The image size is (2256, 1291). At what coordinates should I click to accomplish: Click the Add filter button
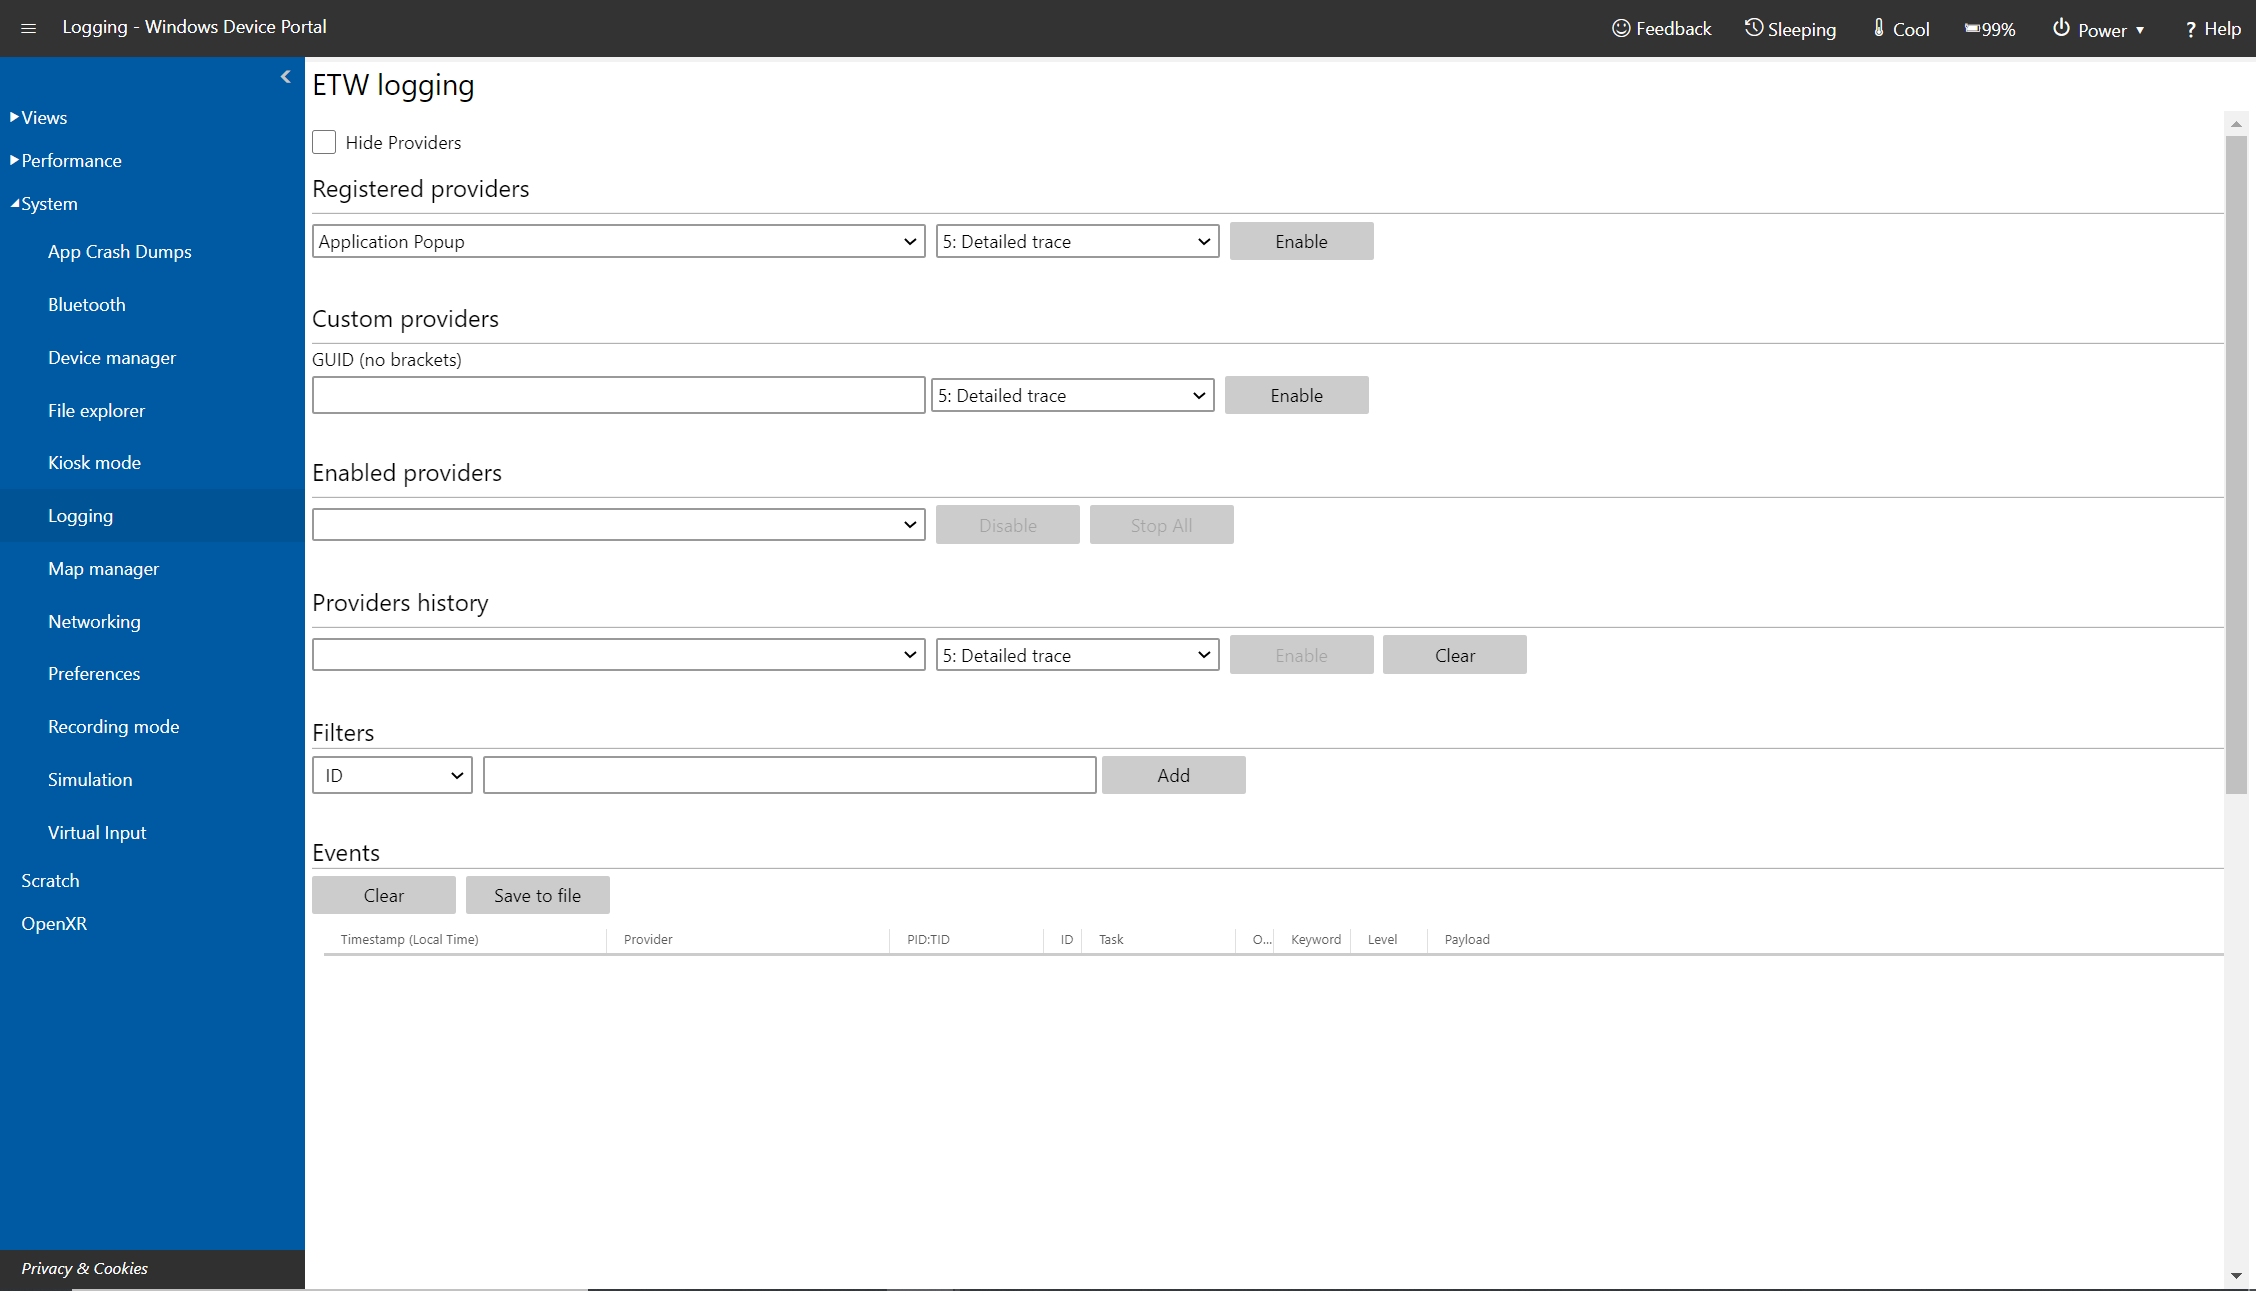1173,773
